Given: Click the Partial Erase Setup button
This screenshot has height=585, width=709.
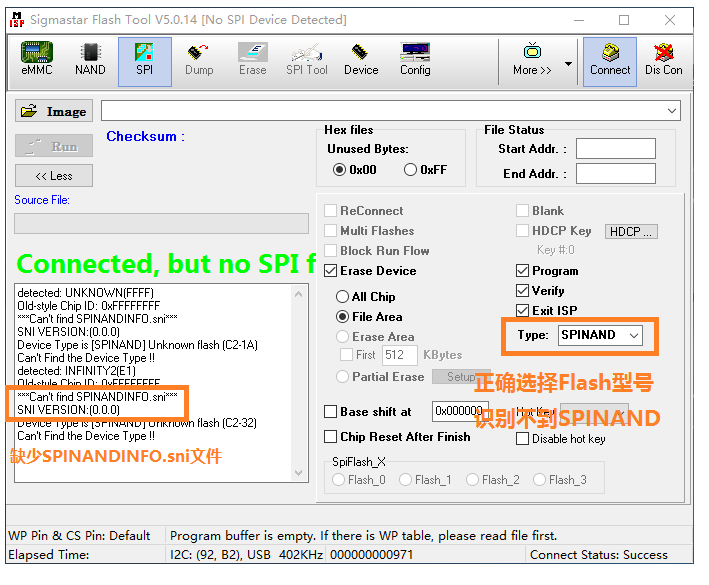Looking at the screenshot, I should [460, 377].
